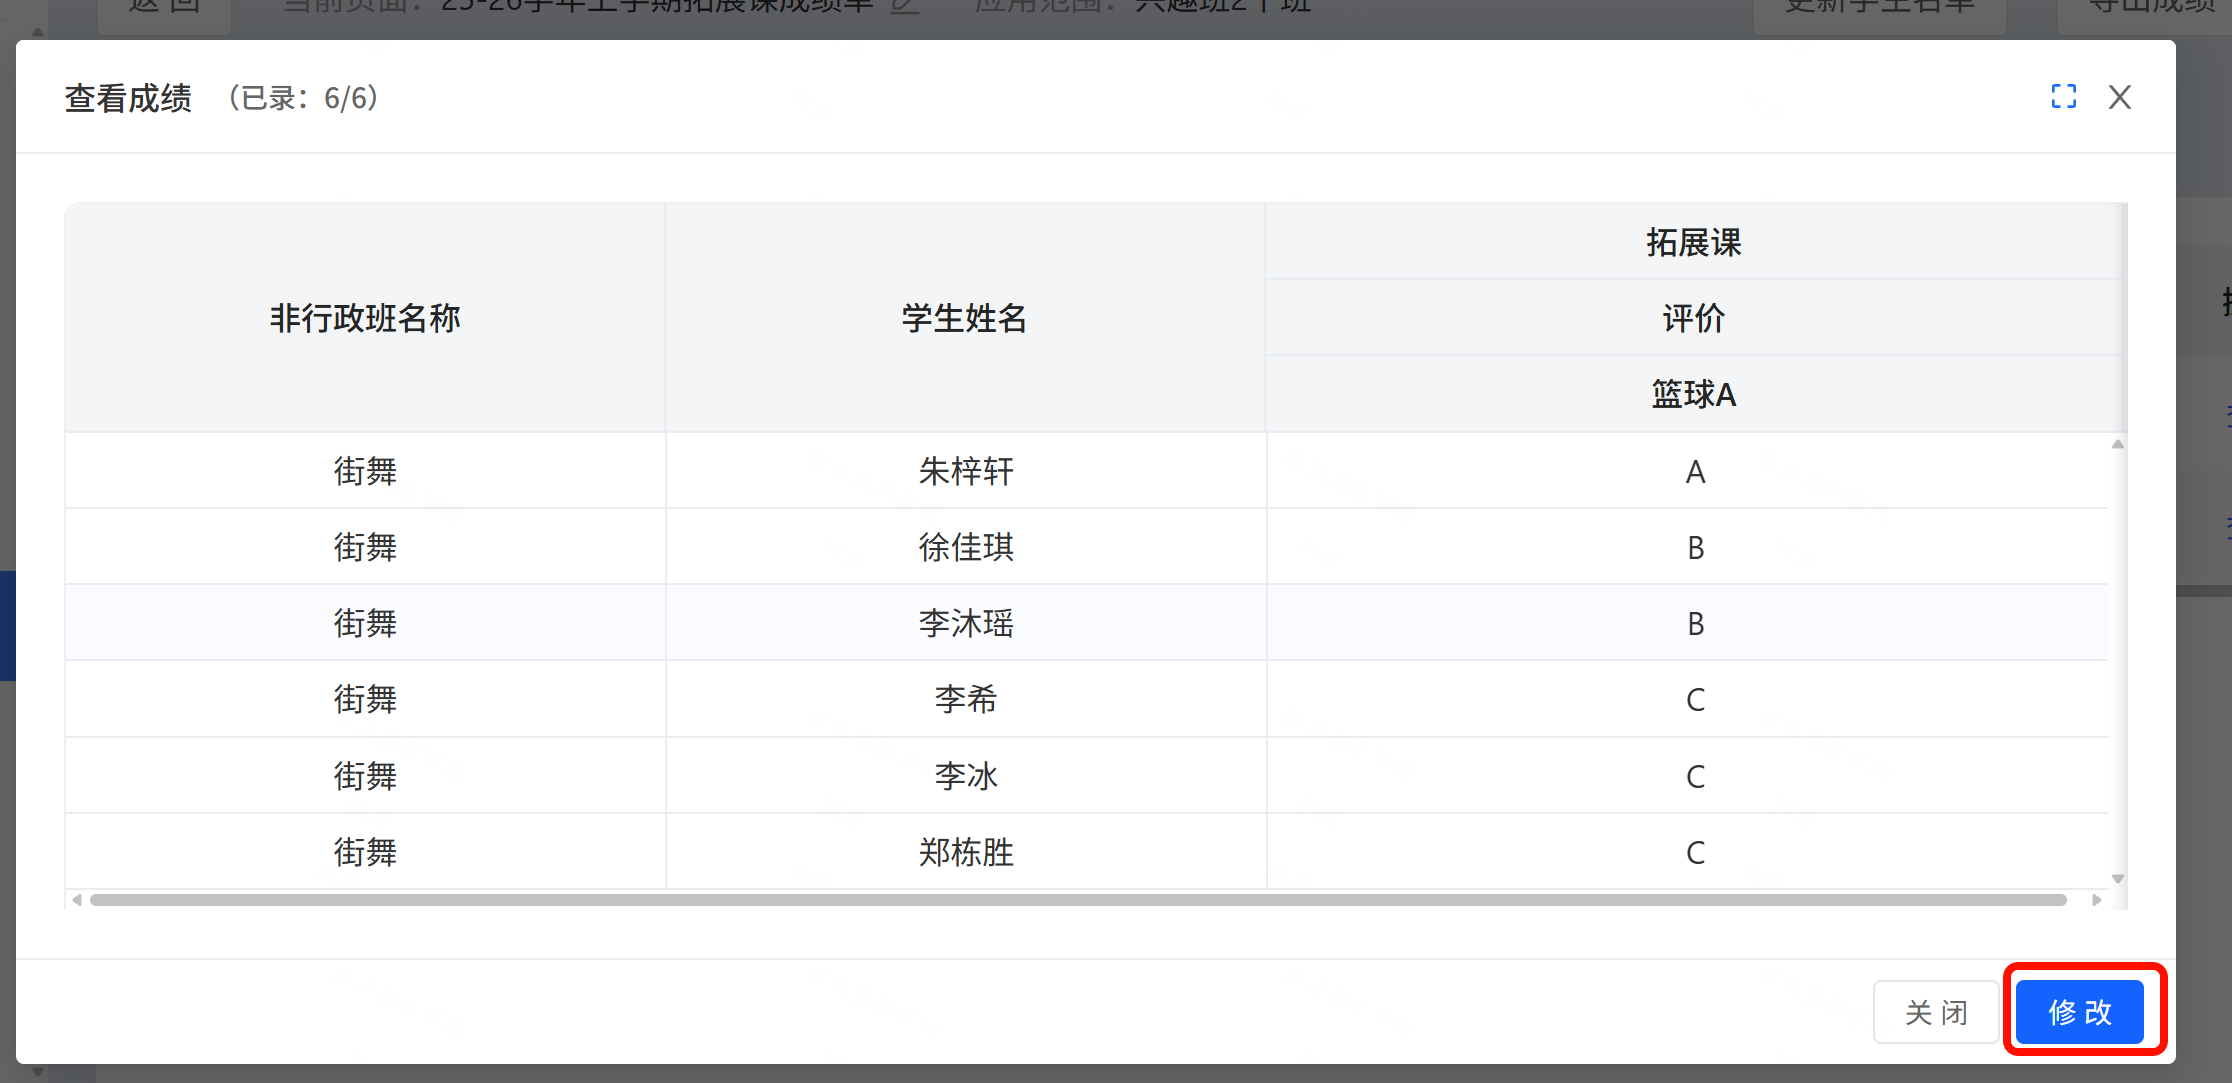The width and height of the screenshot is (2232, 1083).
Task: Click the fullscreen expand icon in the dialog header
Action: pos(2063,97)
